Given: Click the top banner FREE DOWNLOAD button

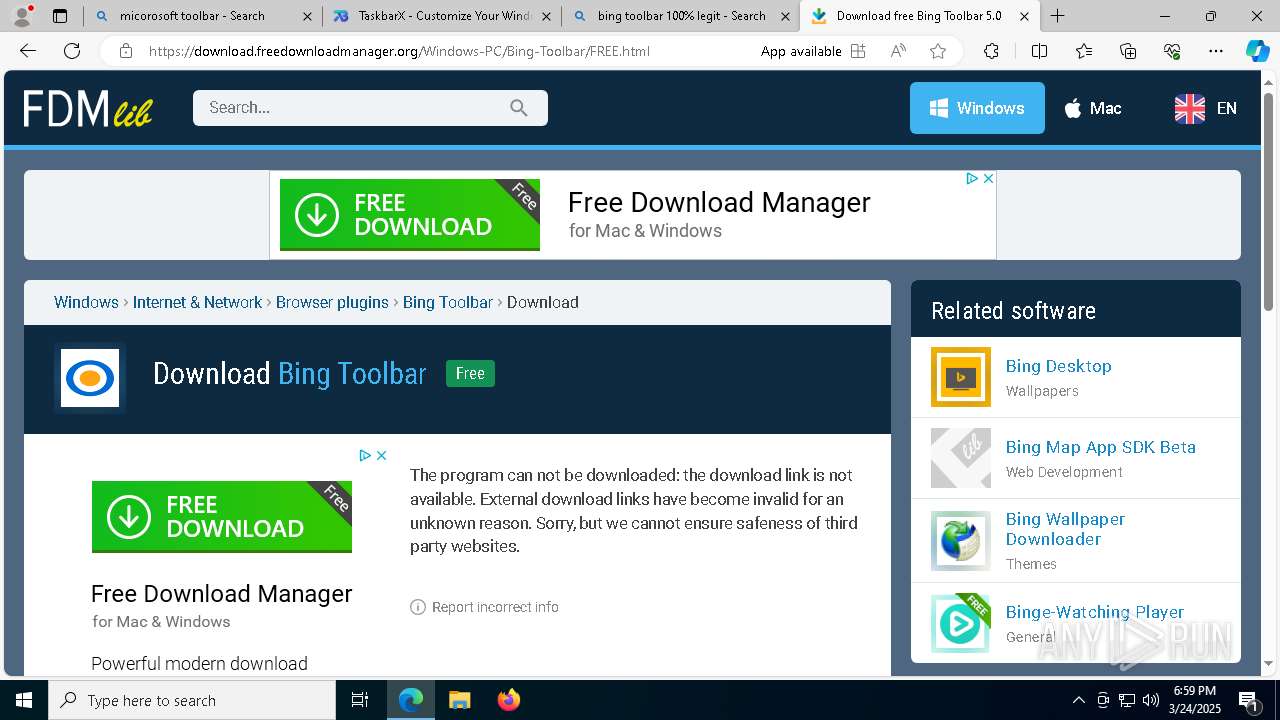Looking at the screenshot, I should (410, 214).
